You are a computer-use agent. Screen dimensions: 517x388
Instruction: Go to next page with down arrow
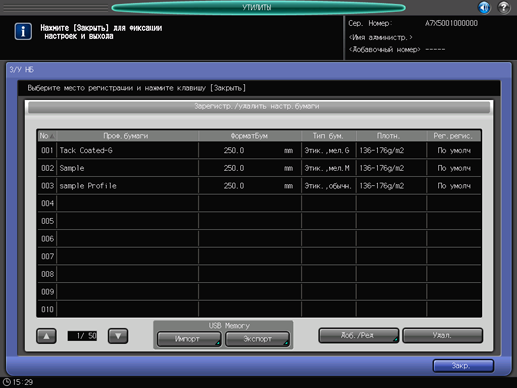pos(118,336)
